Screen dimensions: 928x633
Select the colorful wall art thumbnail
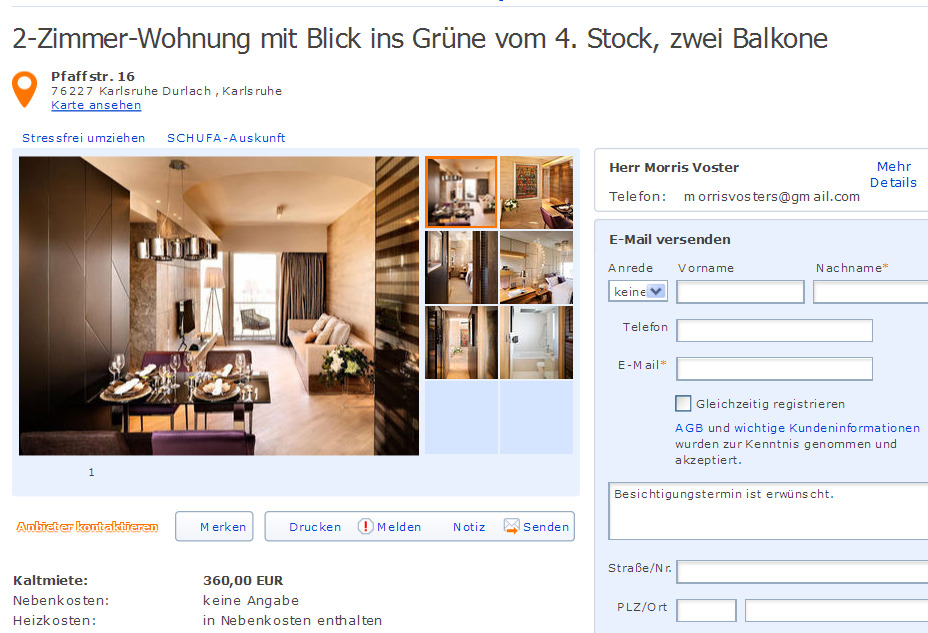click(536, 192)
